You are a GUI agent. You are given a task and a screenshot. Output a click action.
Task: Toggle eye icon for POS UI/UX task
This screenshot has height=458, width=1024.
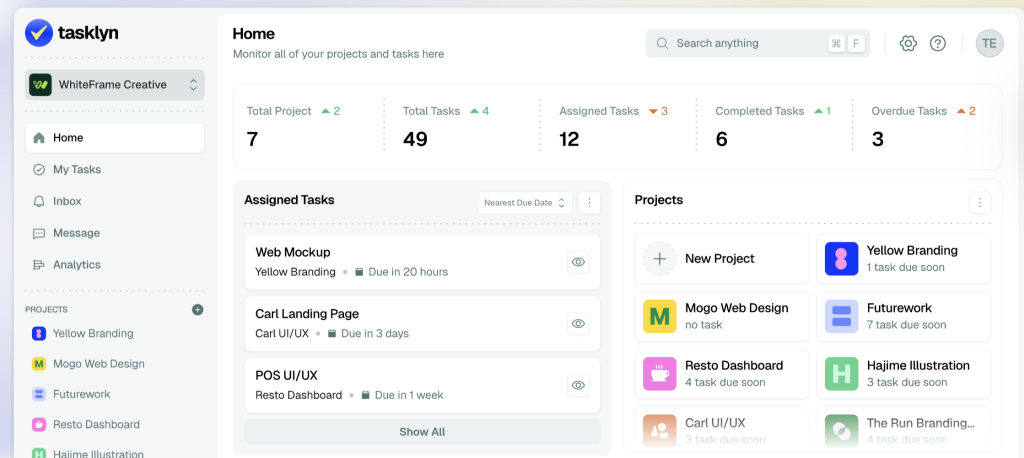(578, 385)
